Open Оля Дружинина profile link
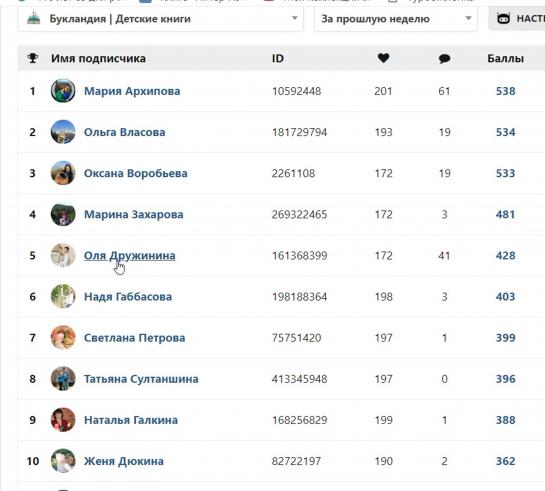Screen dimensions: 545x491 130,255
